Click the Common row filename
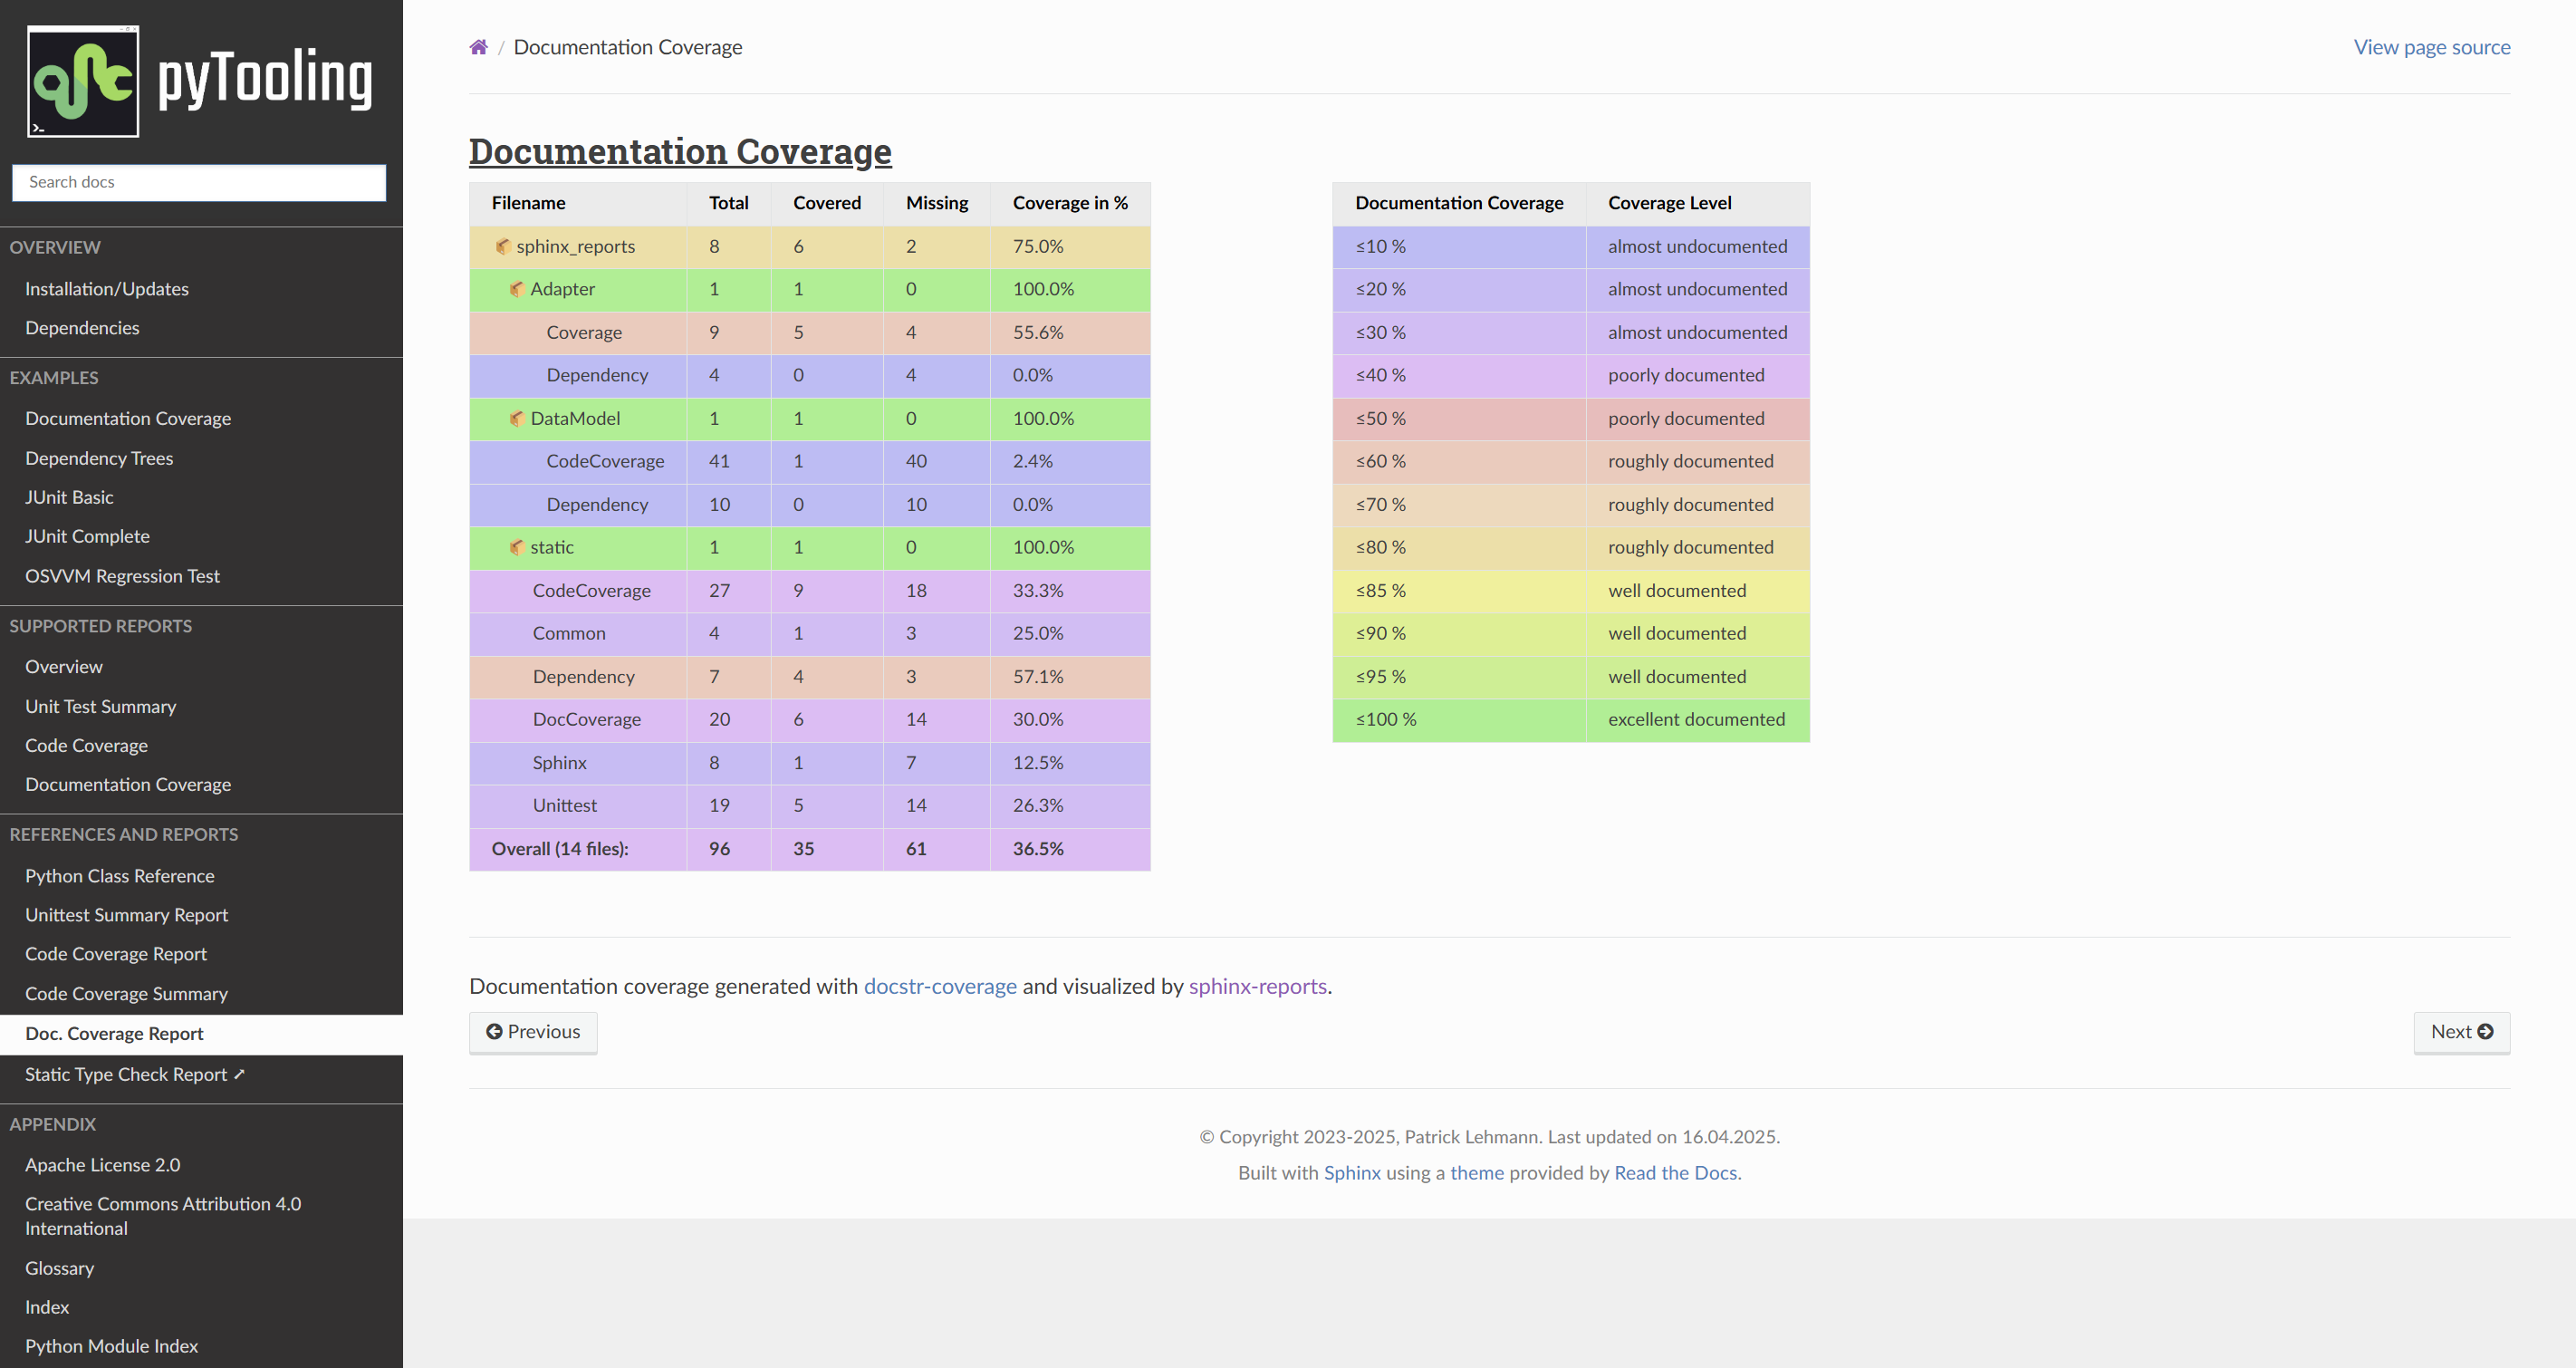The image size is (2576, 1368). click(x=578, y=633)
